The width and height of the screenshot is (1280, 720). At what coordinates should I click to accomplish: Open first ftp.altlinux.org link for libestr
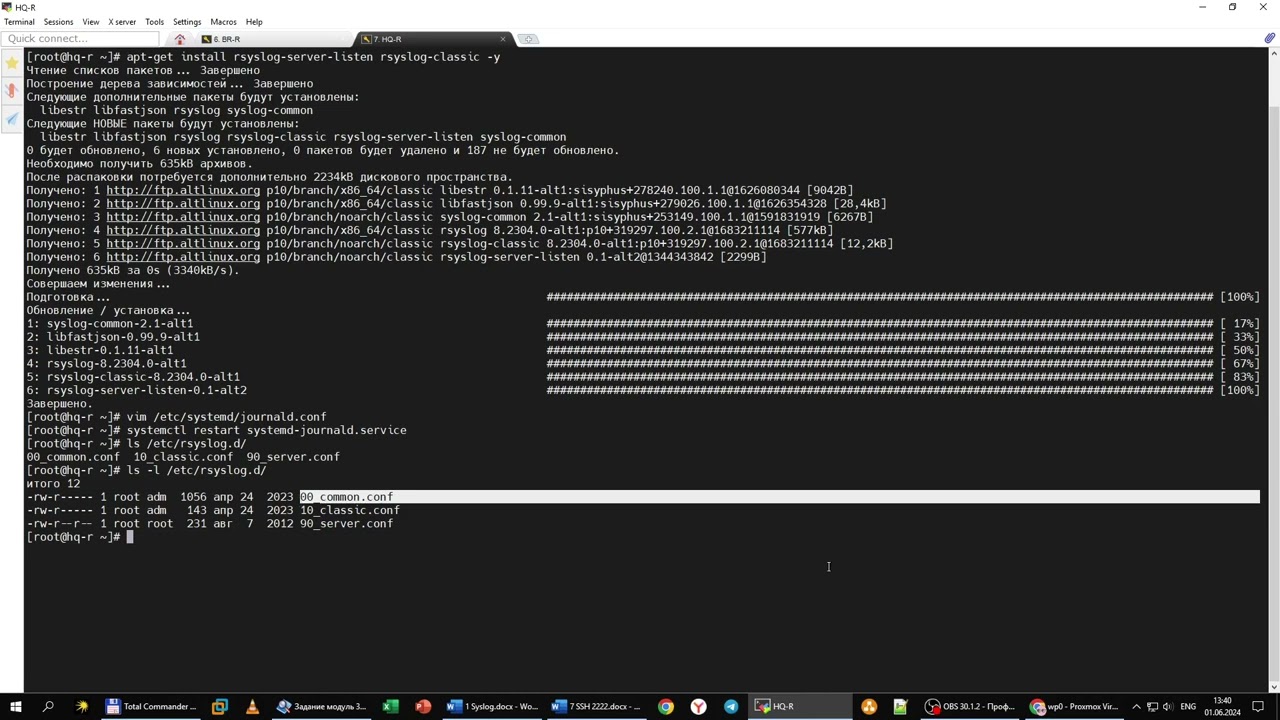183,190
